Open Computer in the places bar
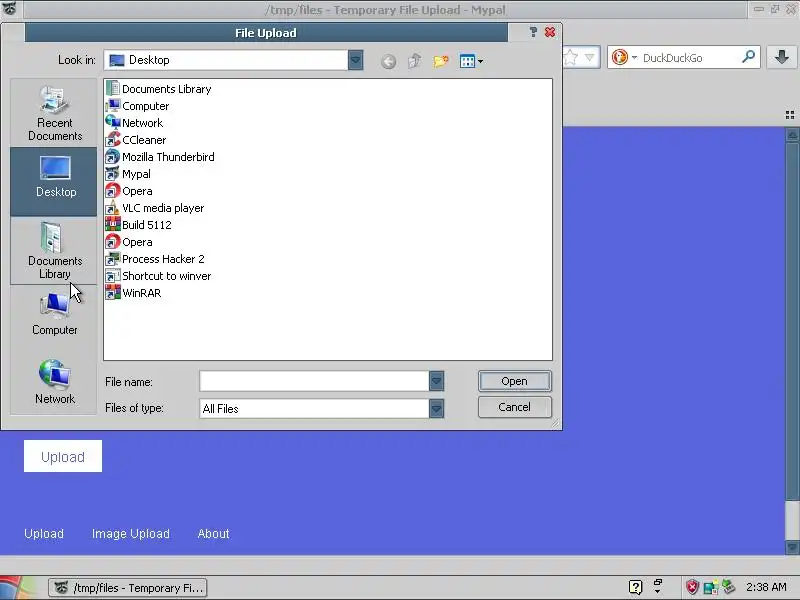 pyautogui.click(x=54, y=313)
